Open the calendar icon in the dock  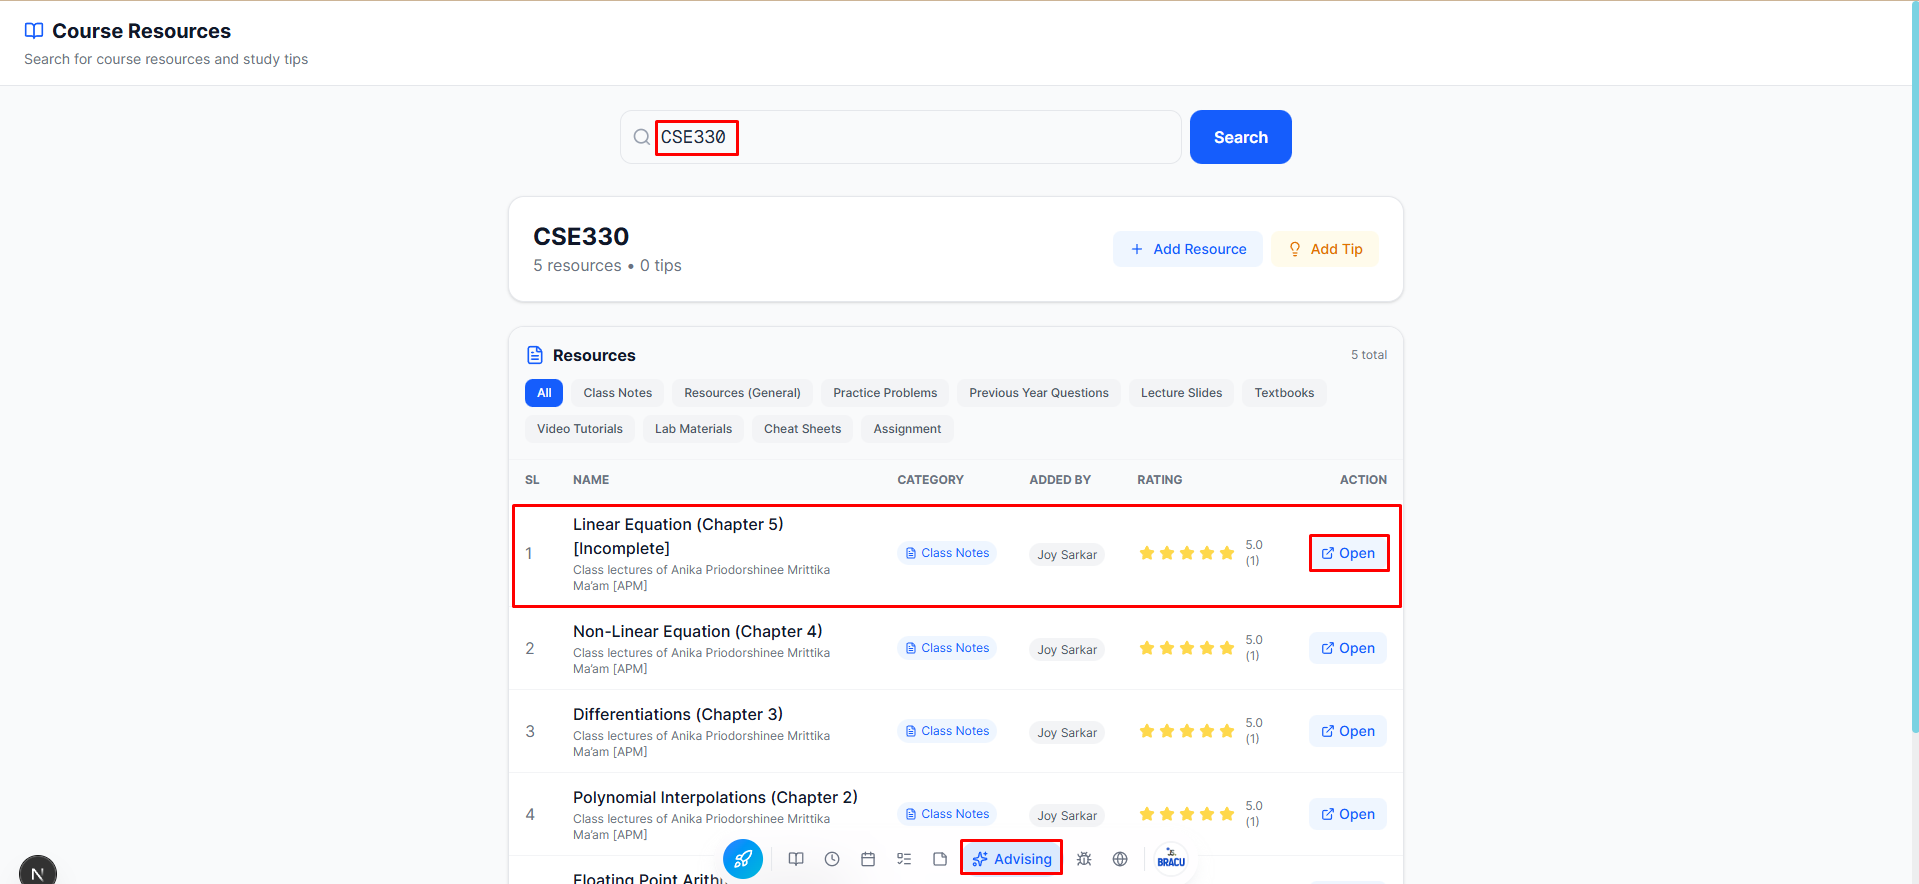tap(868, 859)
